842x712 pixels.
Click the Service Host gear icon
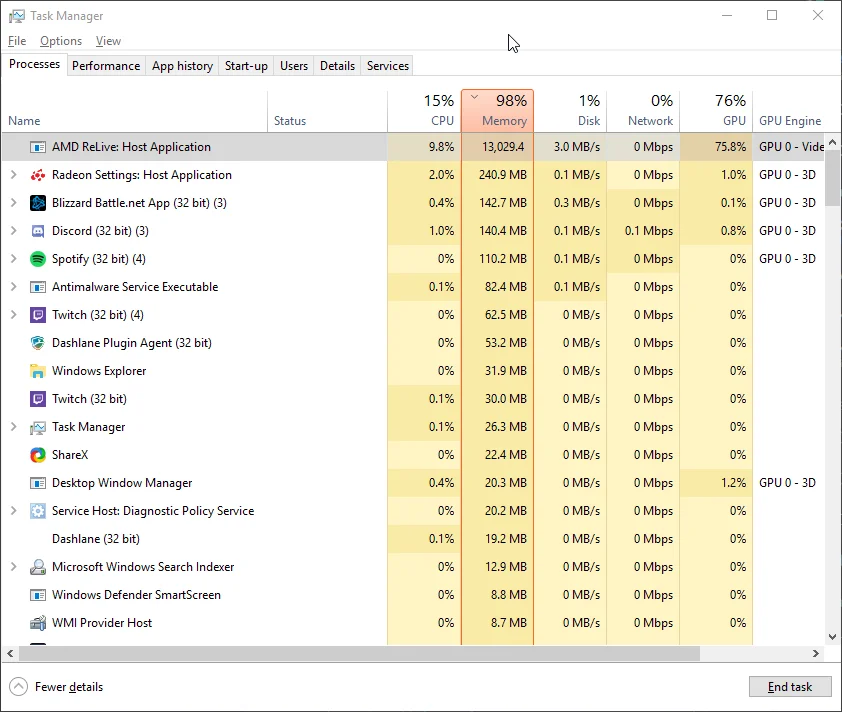38,511
